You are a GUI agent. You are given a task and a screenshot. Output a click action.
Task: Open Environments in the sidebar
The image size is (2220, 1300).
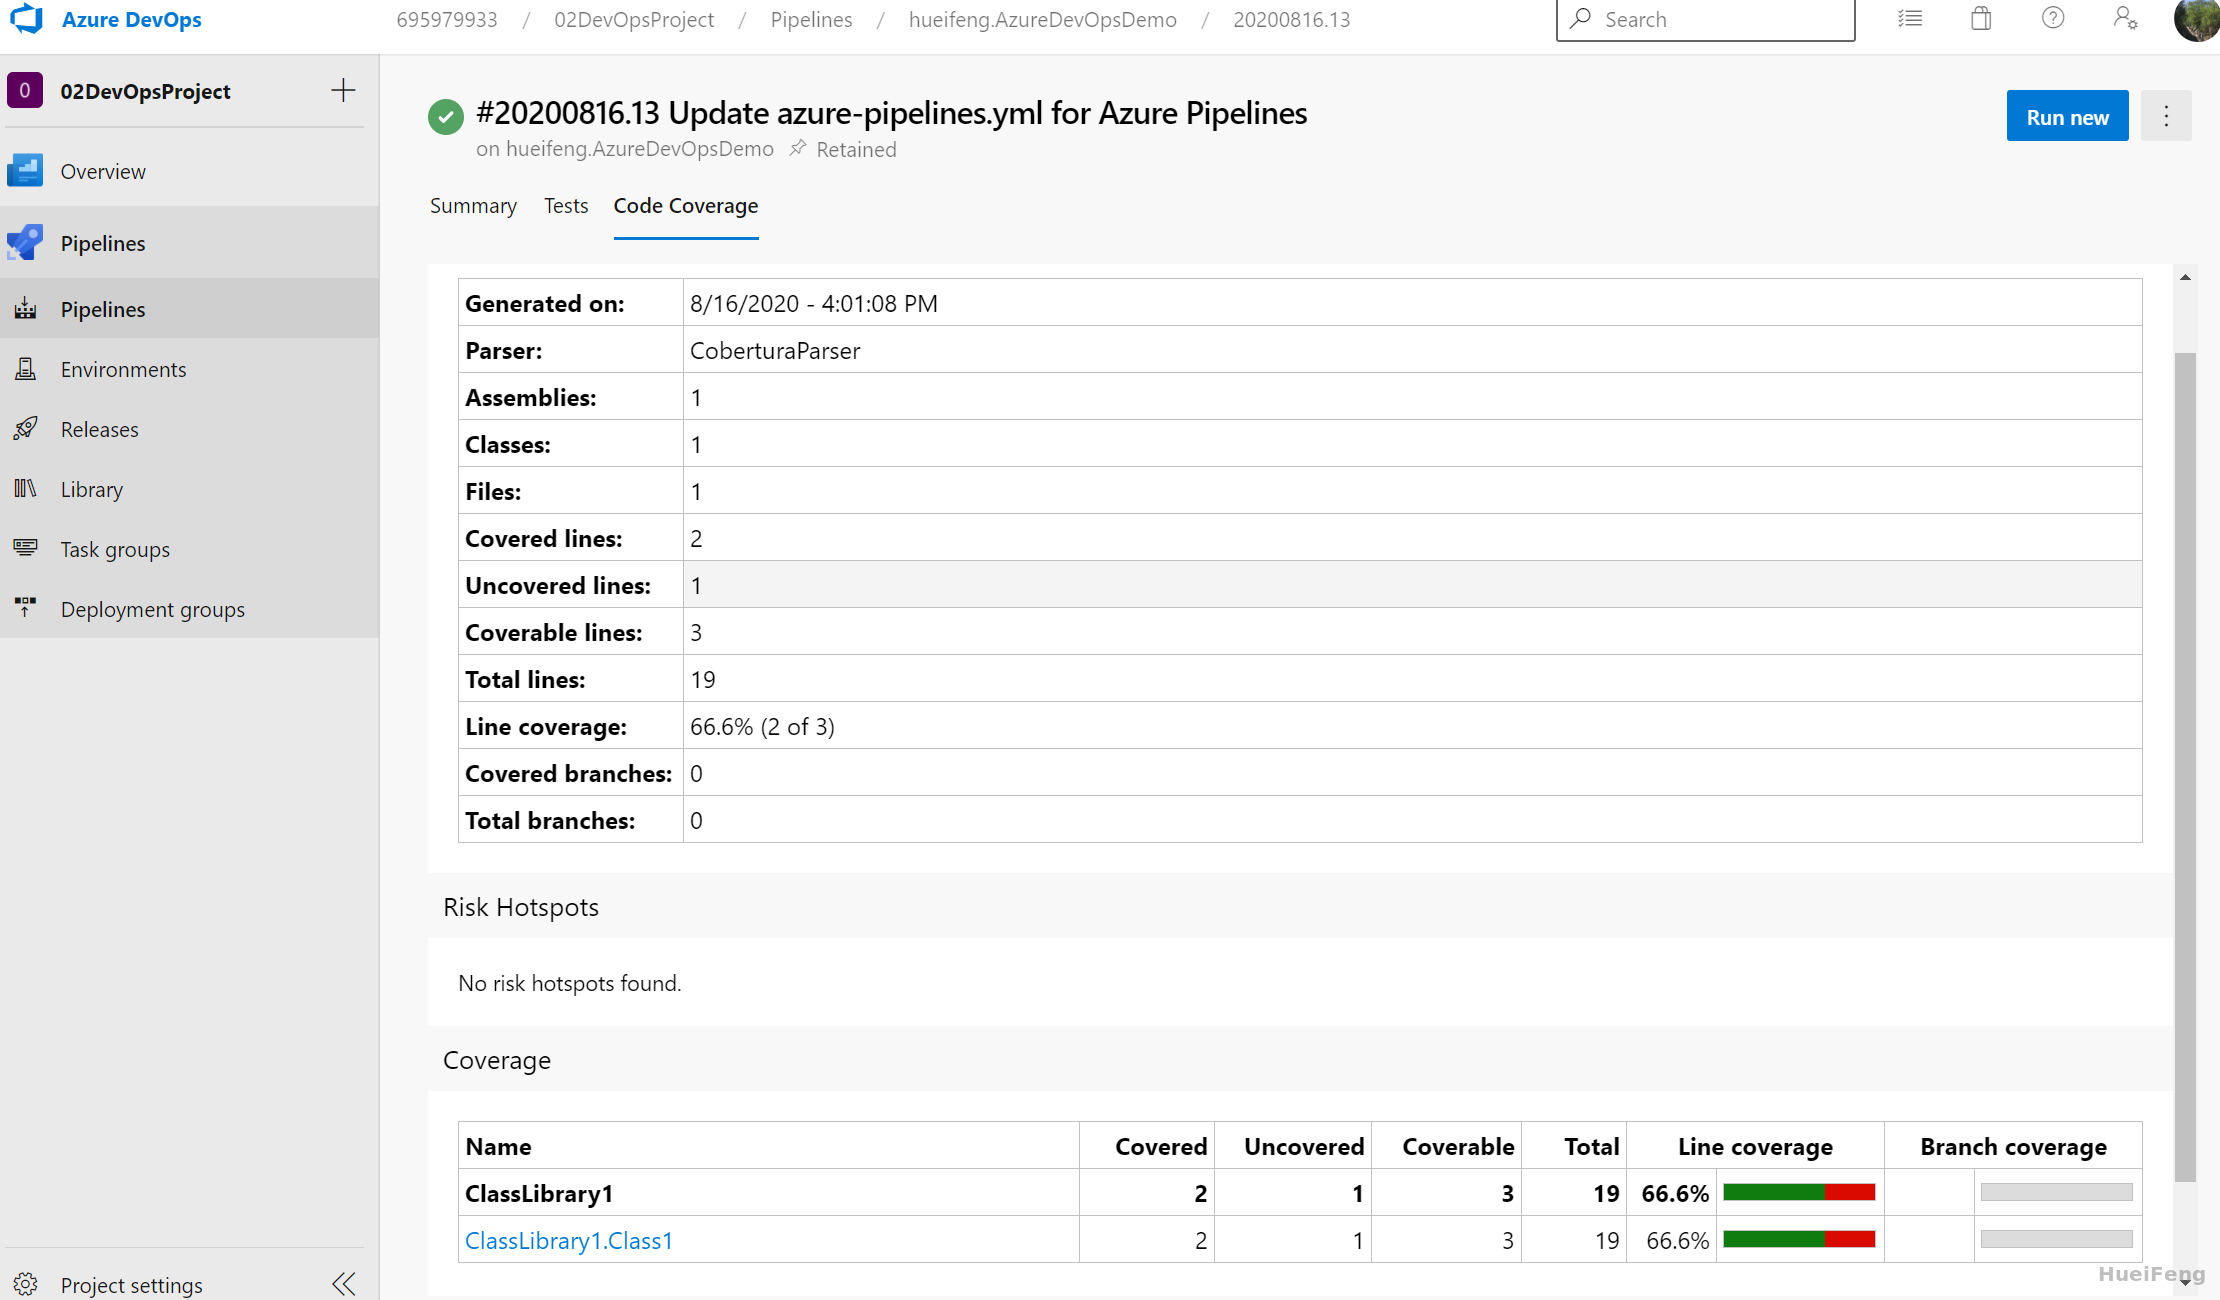pyautogui.click(x=123, y=369)
